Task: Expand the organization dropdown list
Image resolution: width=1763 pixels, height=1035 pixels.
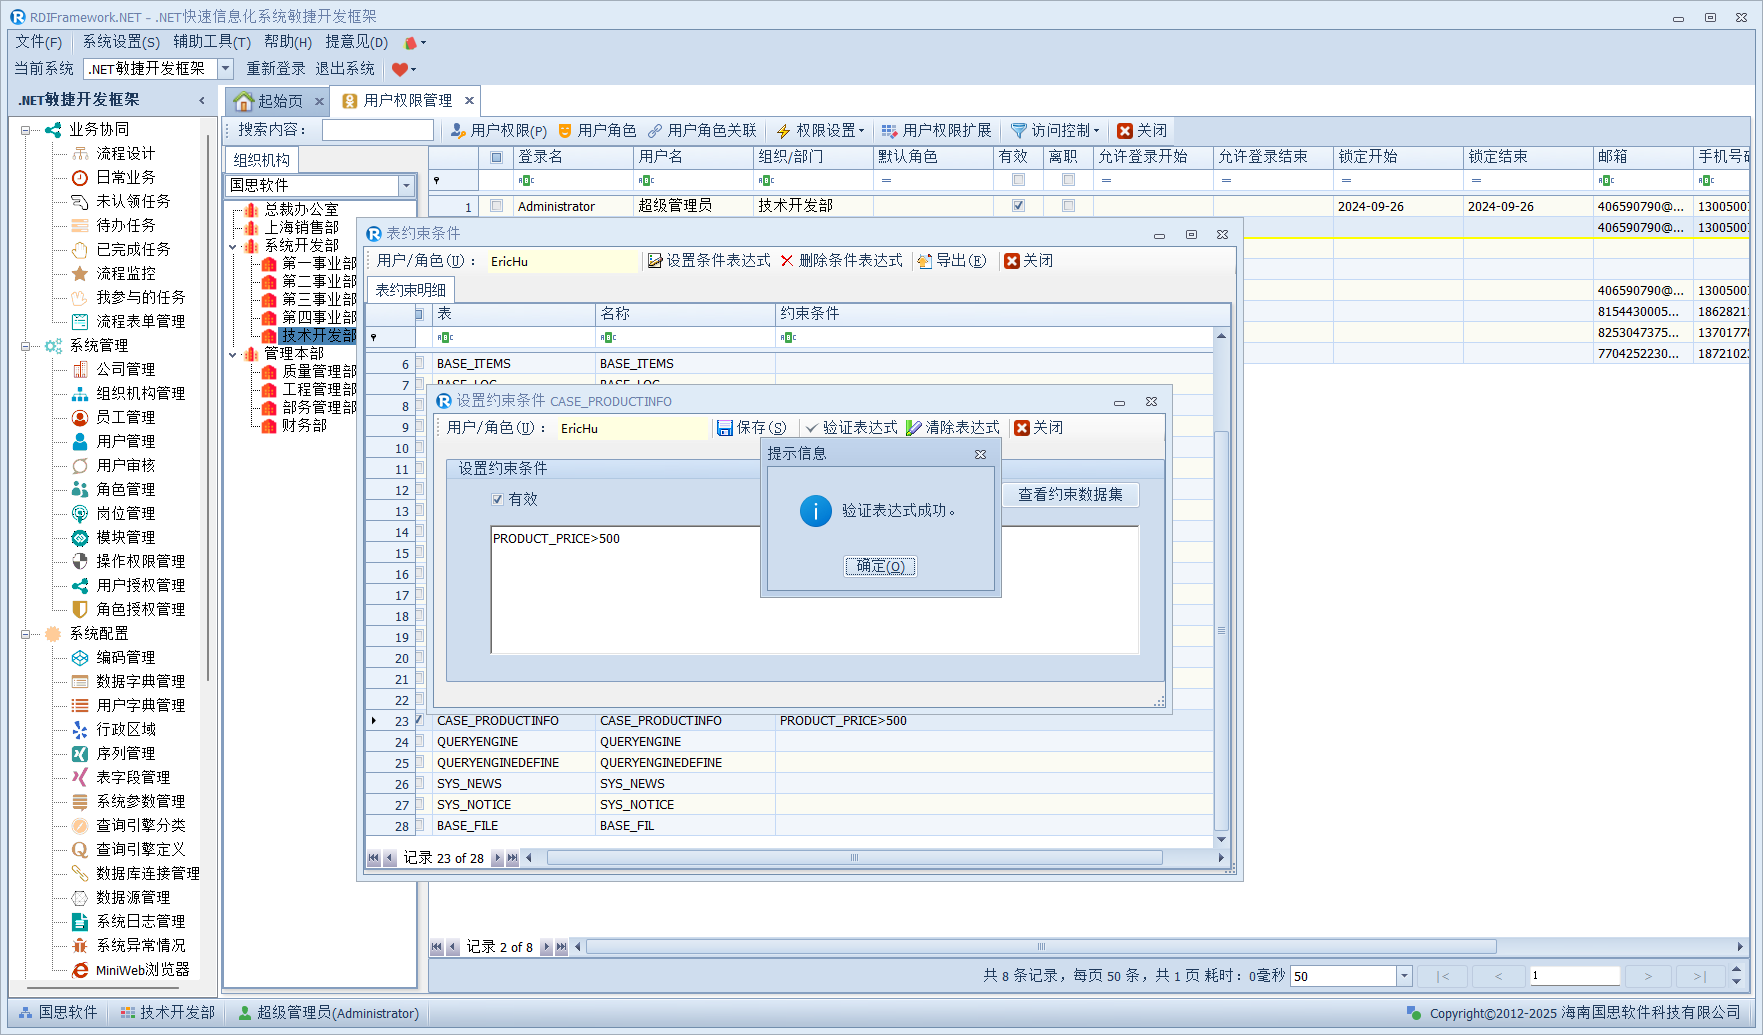Action: coord(406,186)
